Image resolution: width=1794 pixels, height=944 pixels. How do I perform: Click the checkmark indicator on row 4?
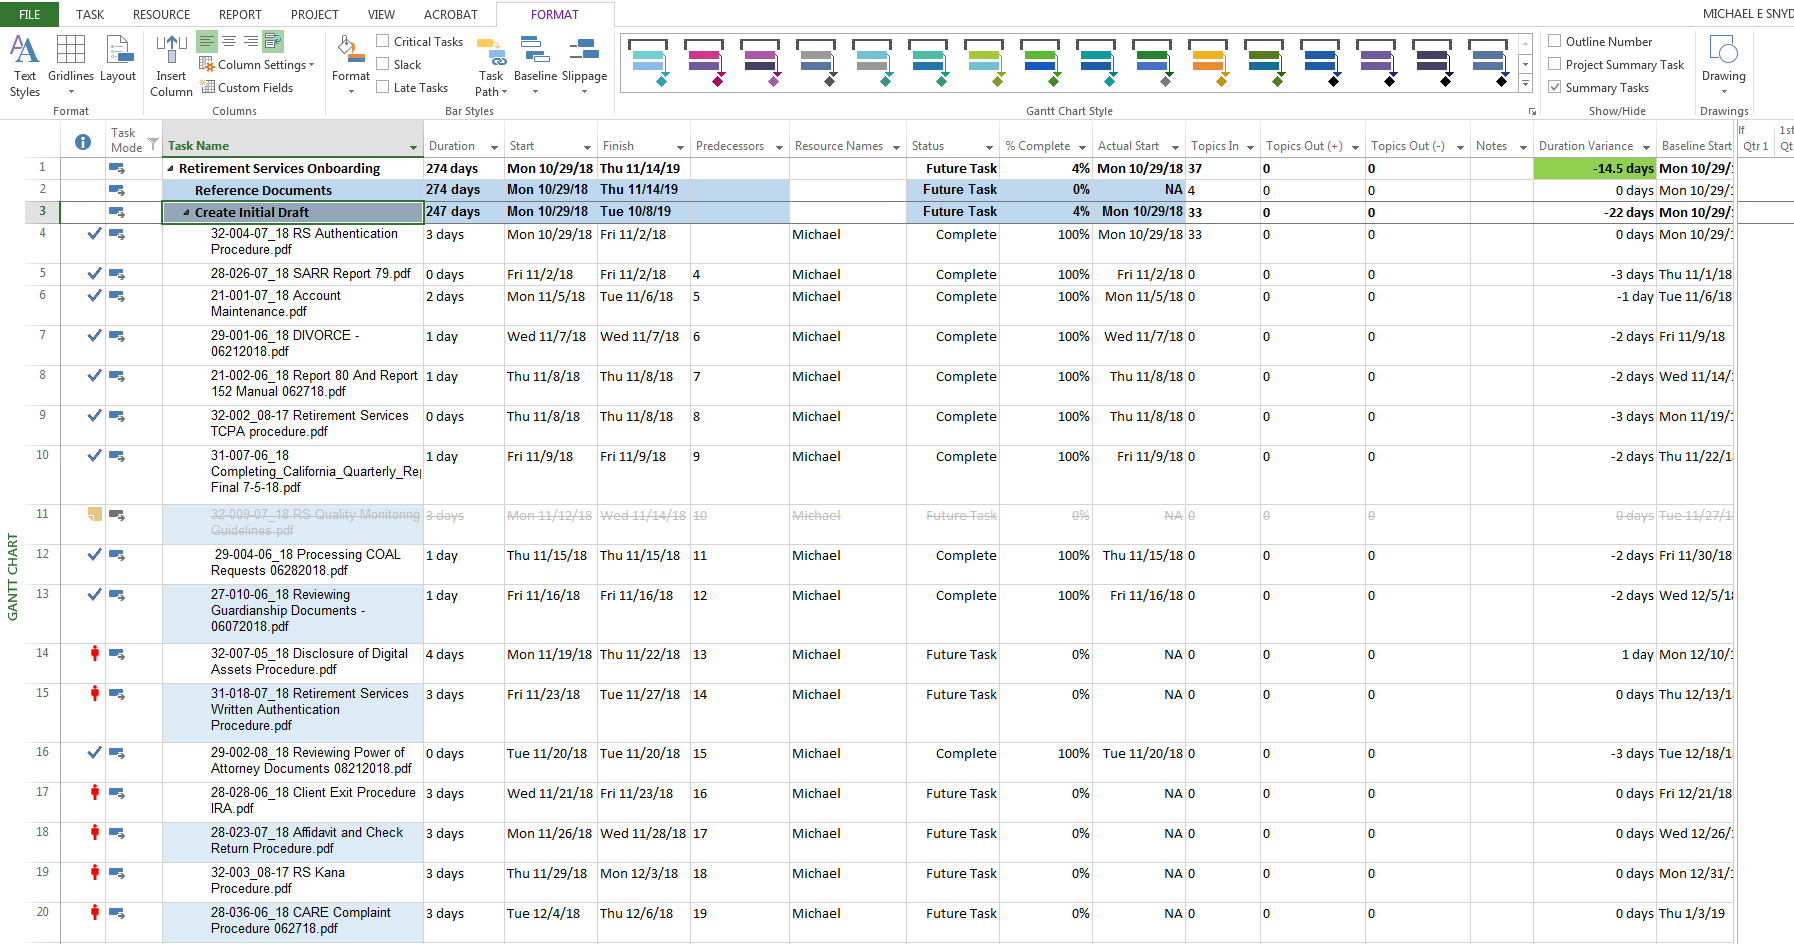tap(95, 233)
